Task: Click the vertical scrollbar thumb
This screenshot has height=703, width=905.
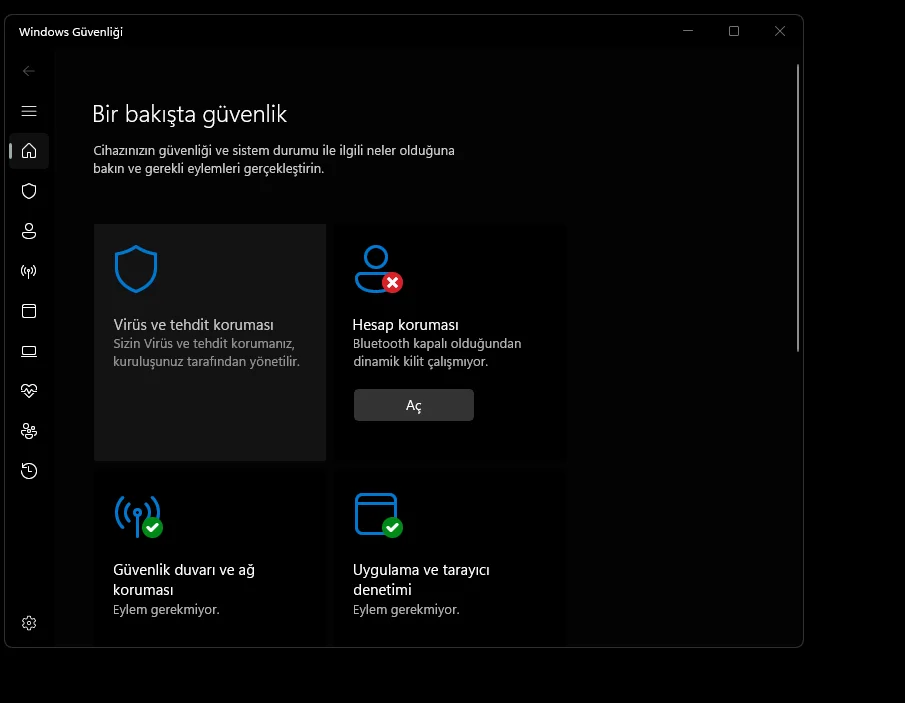Action: (x=798, y=208)
